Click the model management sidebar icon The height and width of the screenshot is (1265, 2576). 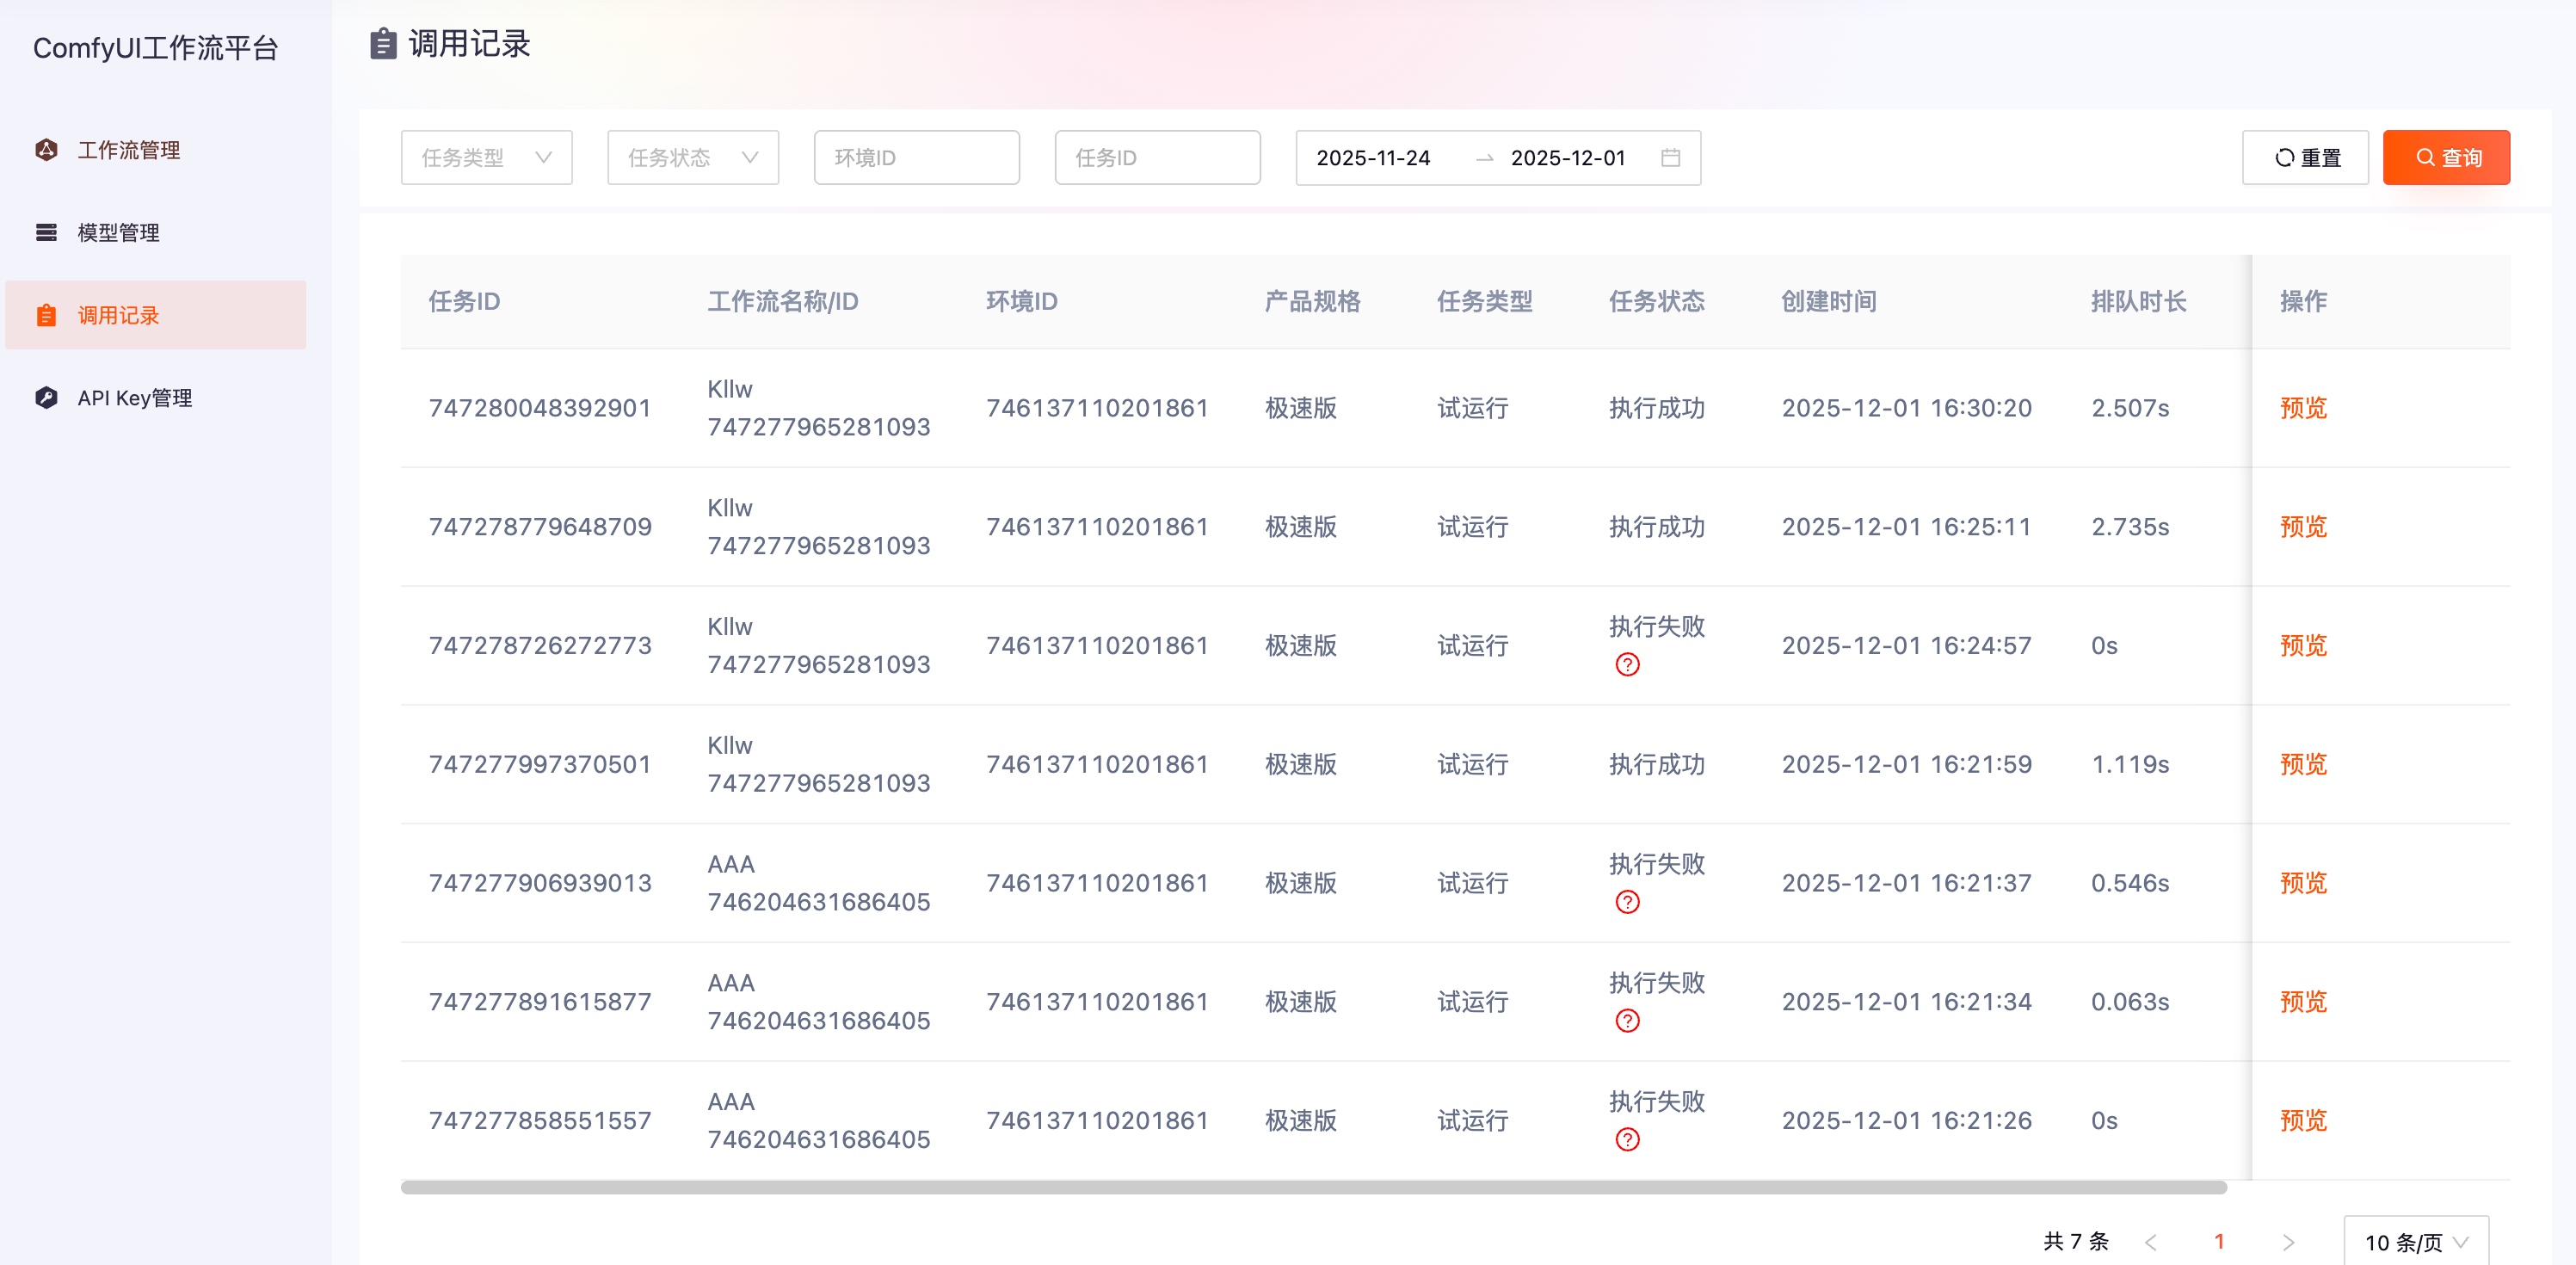(46, 233)
